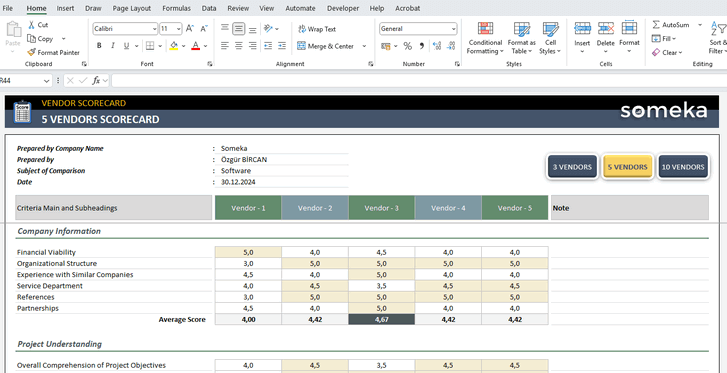
Task: Activate the Format Painter brush
Action: click(x=32, y=52)
